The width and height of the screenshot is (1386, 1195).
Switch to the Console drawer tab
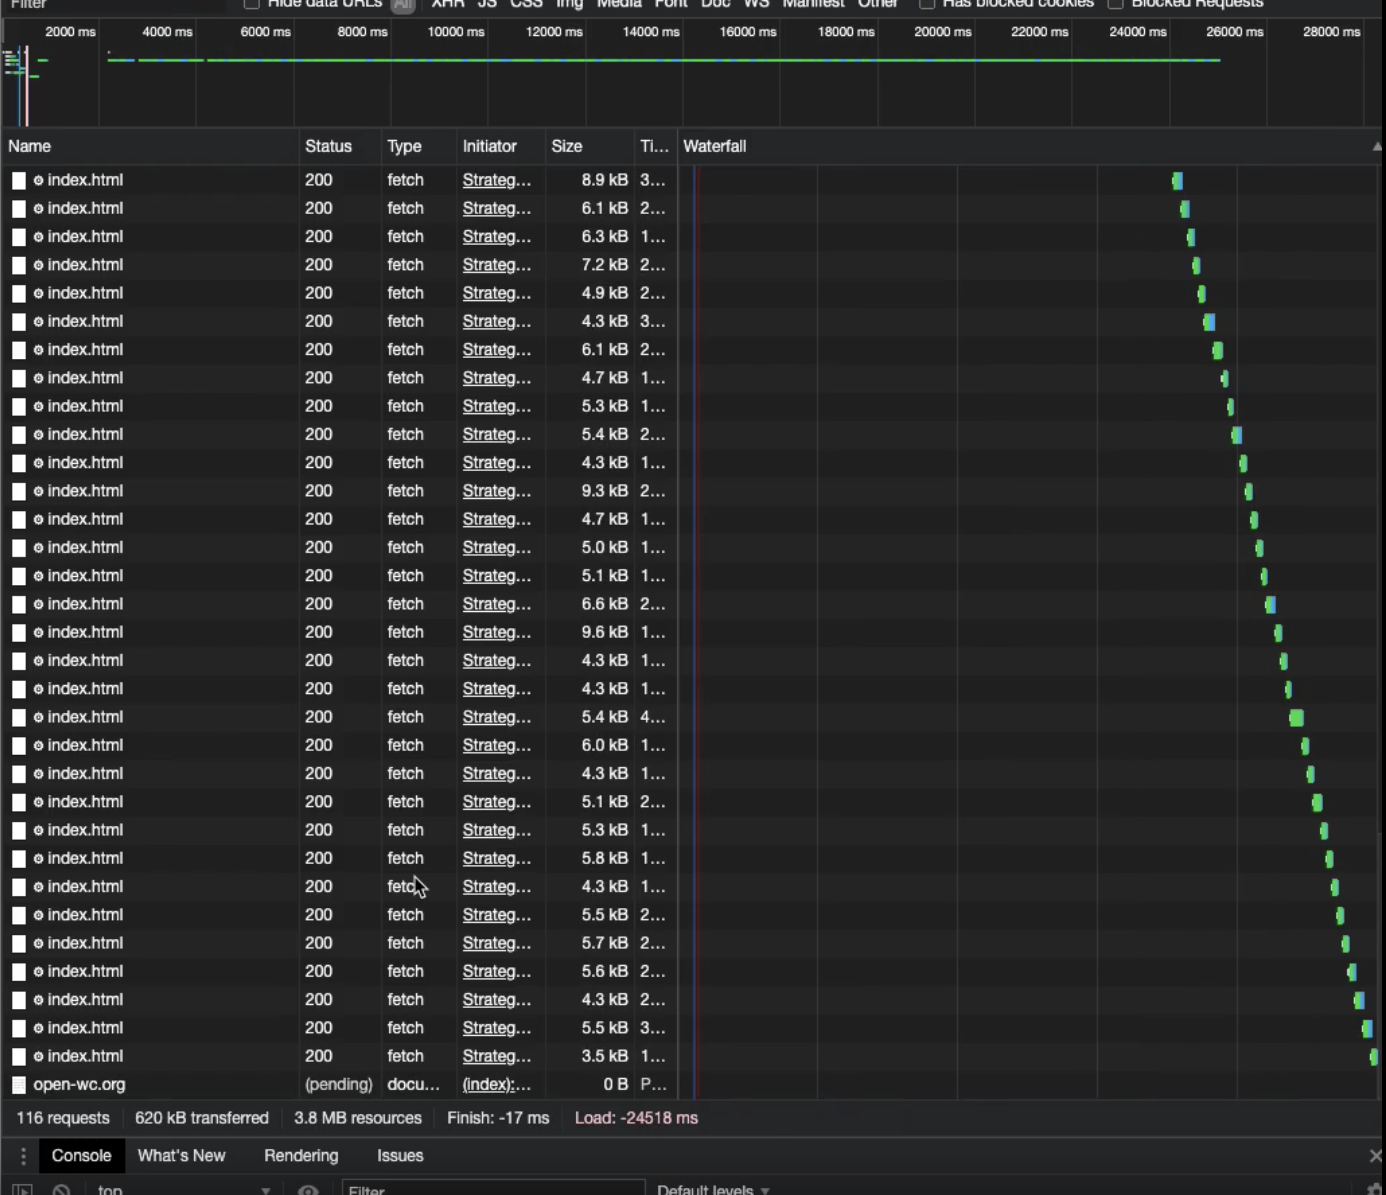(x=81, y=1156)
